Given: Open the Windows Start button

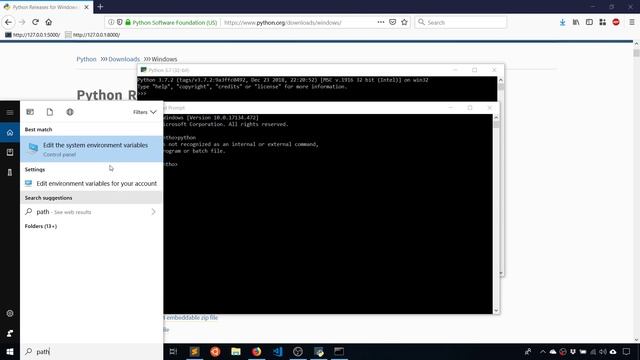Looking at the screenshot, I should [x=10, y=351].
